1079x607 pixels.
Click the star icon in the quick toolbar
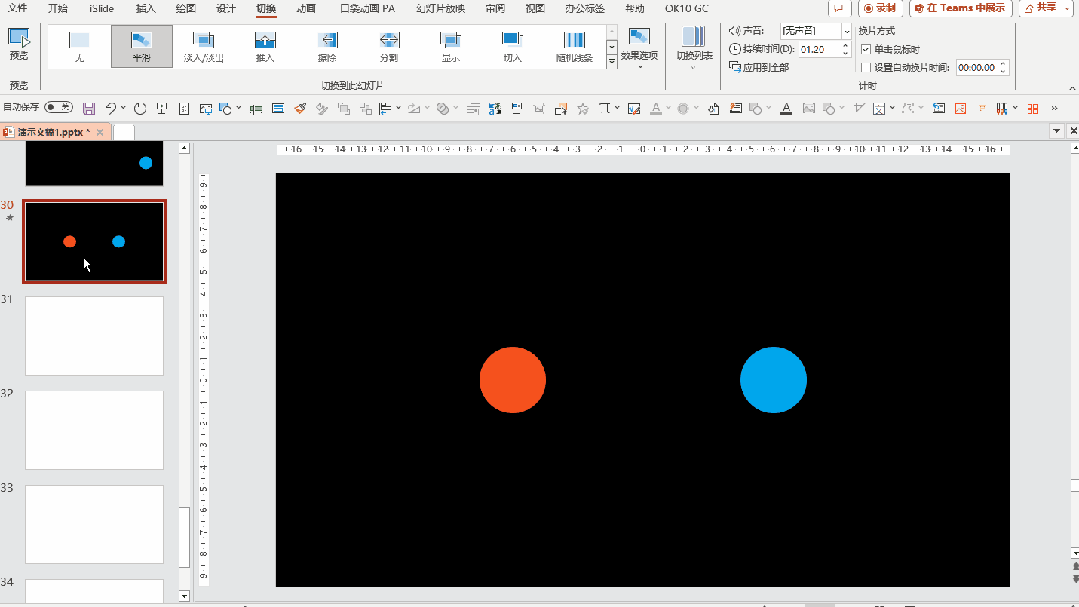(x=583, y=109)
